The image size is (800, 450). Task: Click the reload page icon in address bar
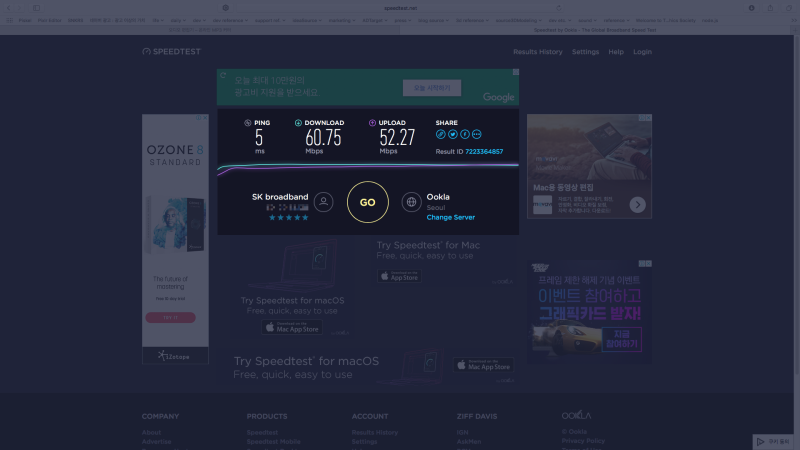559,8
